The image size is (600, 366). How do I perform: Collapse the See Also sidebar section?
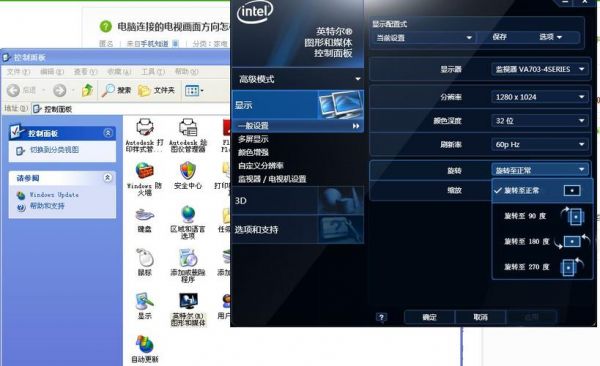pos(108,178)
